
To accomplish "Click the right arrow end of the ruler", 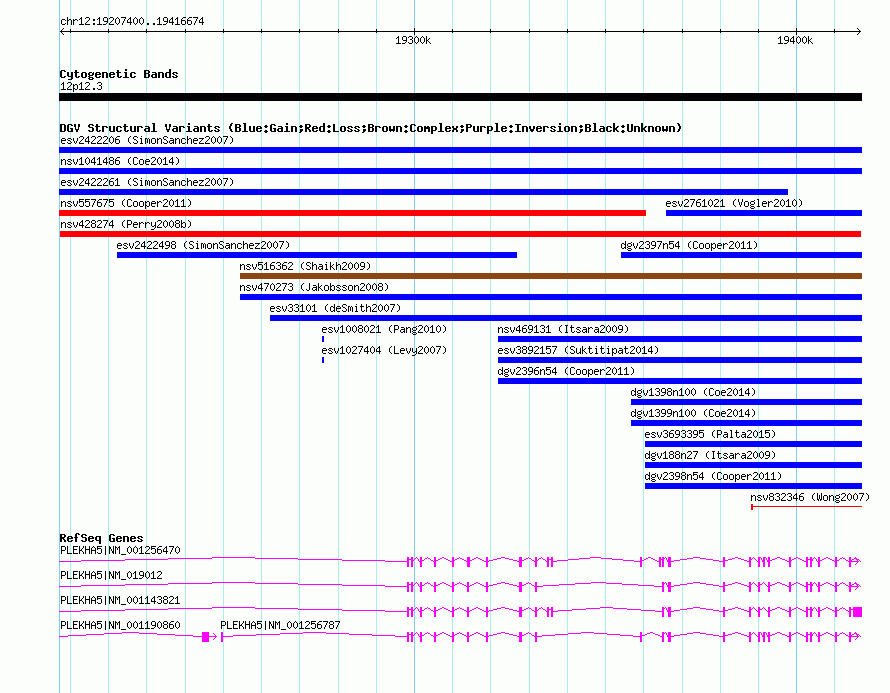I will point(859,31).
